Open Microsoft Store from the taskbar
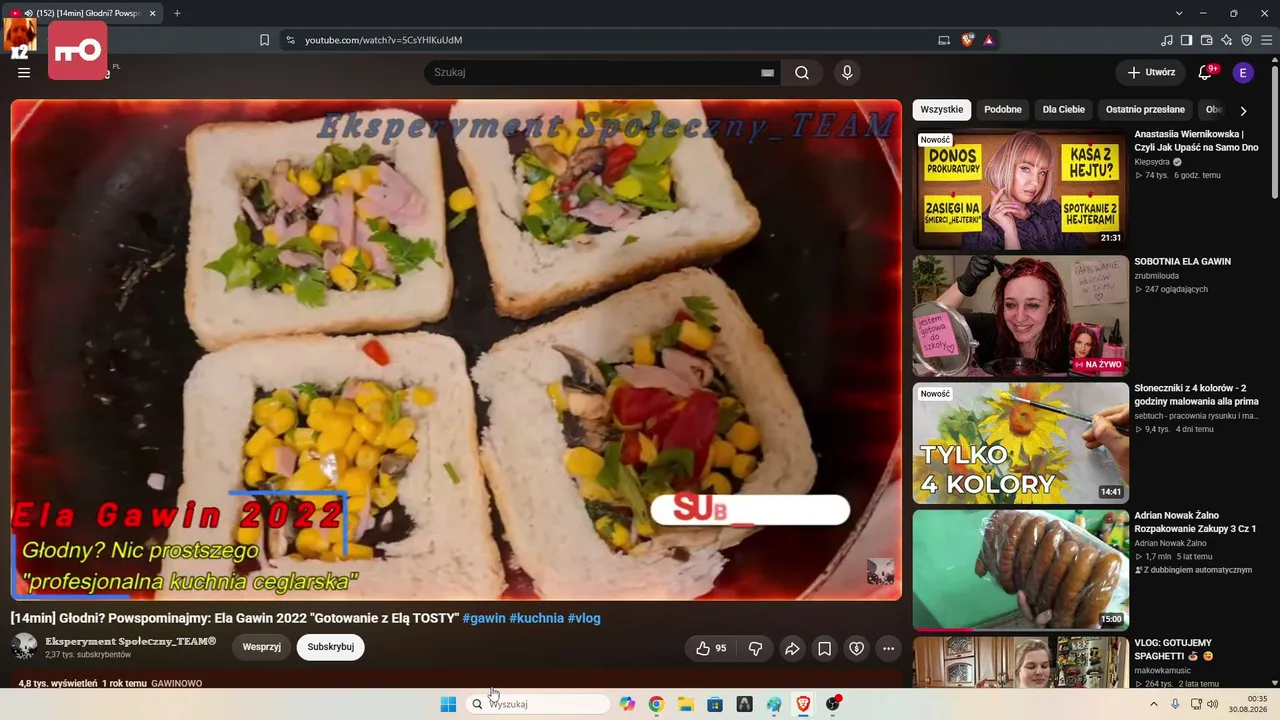The image size is (1280, 720). [x=715, y=704]
